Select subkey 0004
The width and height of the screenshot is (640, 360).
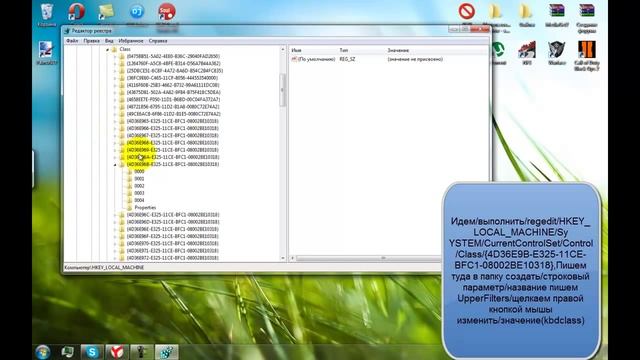[139, 200]
